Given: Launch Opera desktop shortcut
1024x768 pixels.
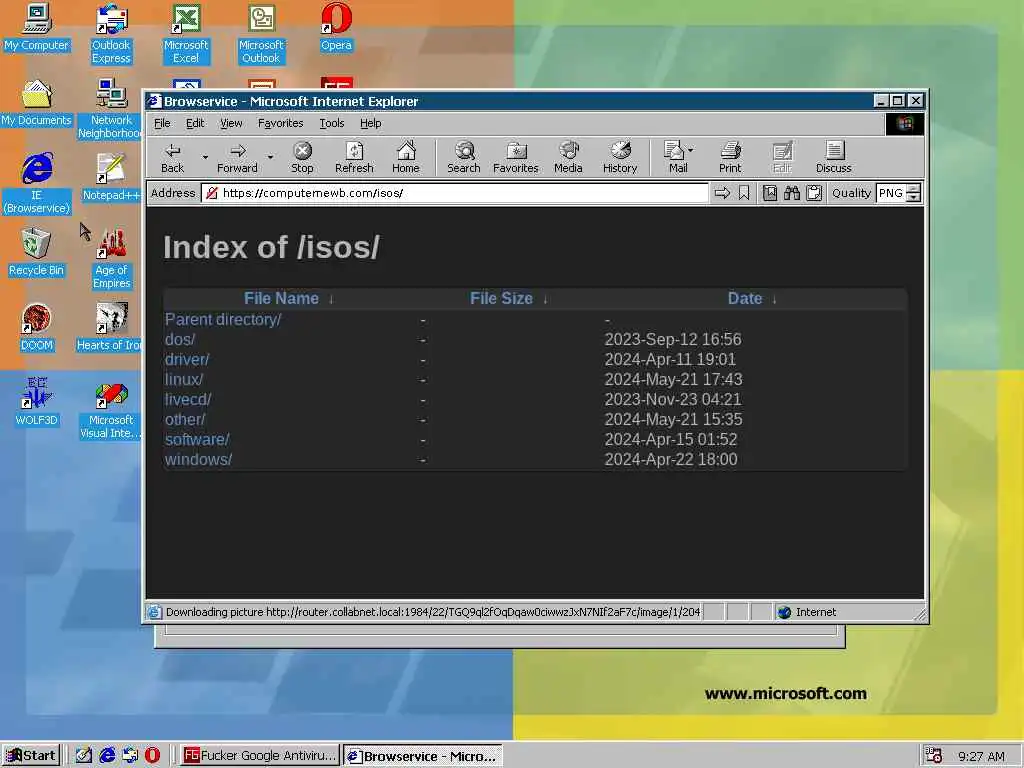Looking at the screenshot, I should [336, 27].
